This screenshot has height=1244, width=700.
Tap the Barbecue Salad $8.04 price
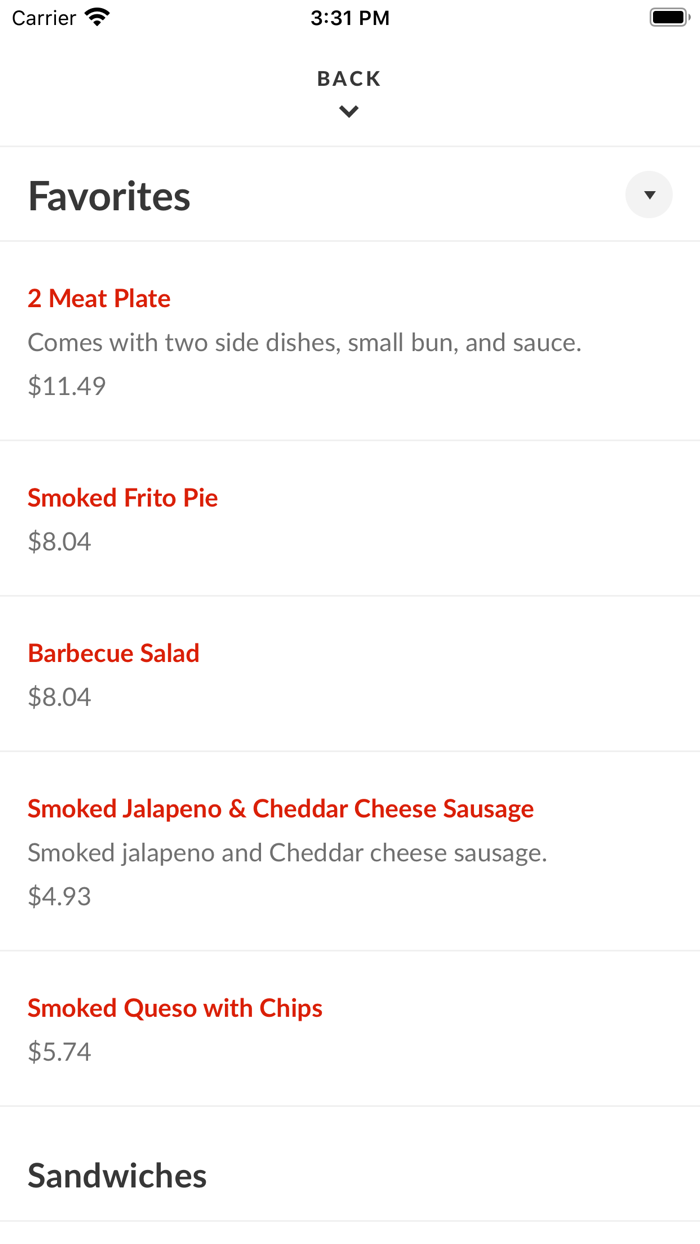59,696
